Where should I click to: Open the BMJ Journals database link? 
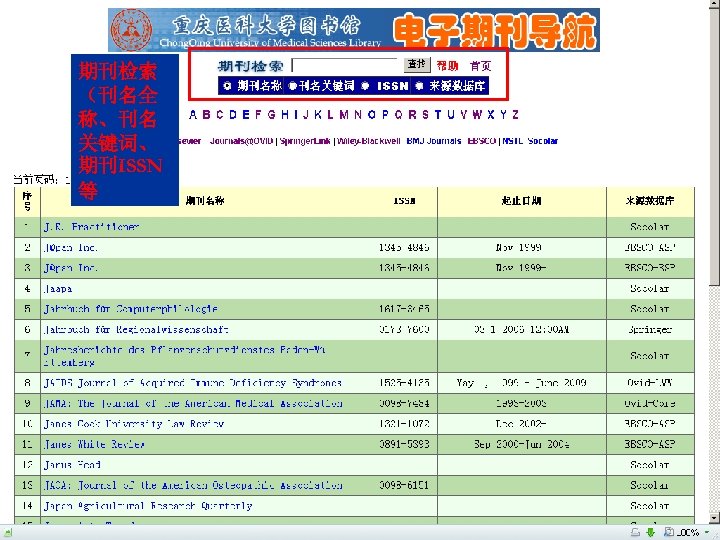click(433, 141)
